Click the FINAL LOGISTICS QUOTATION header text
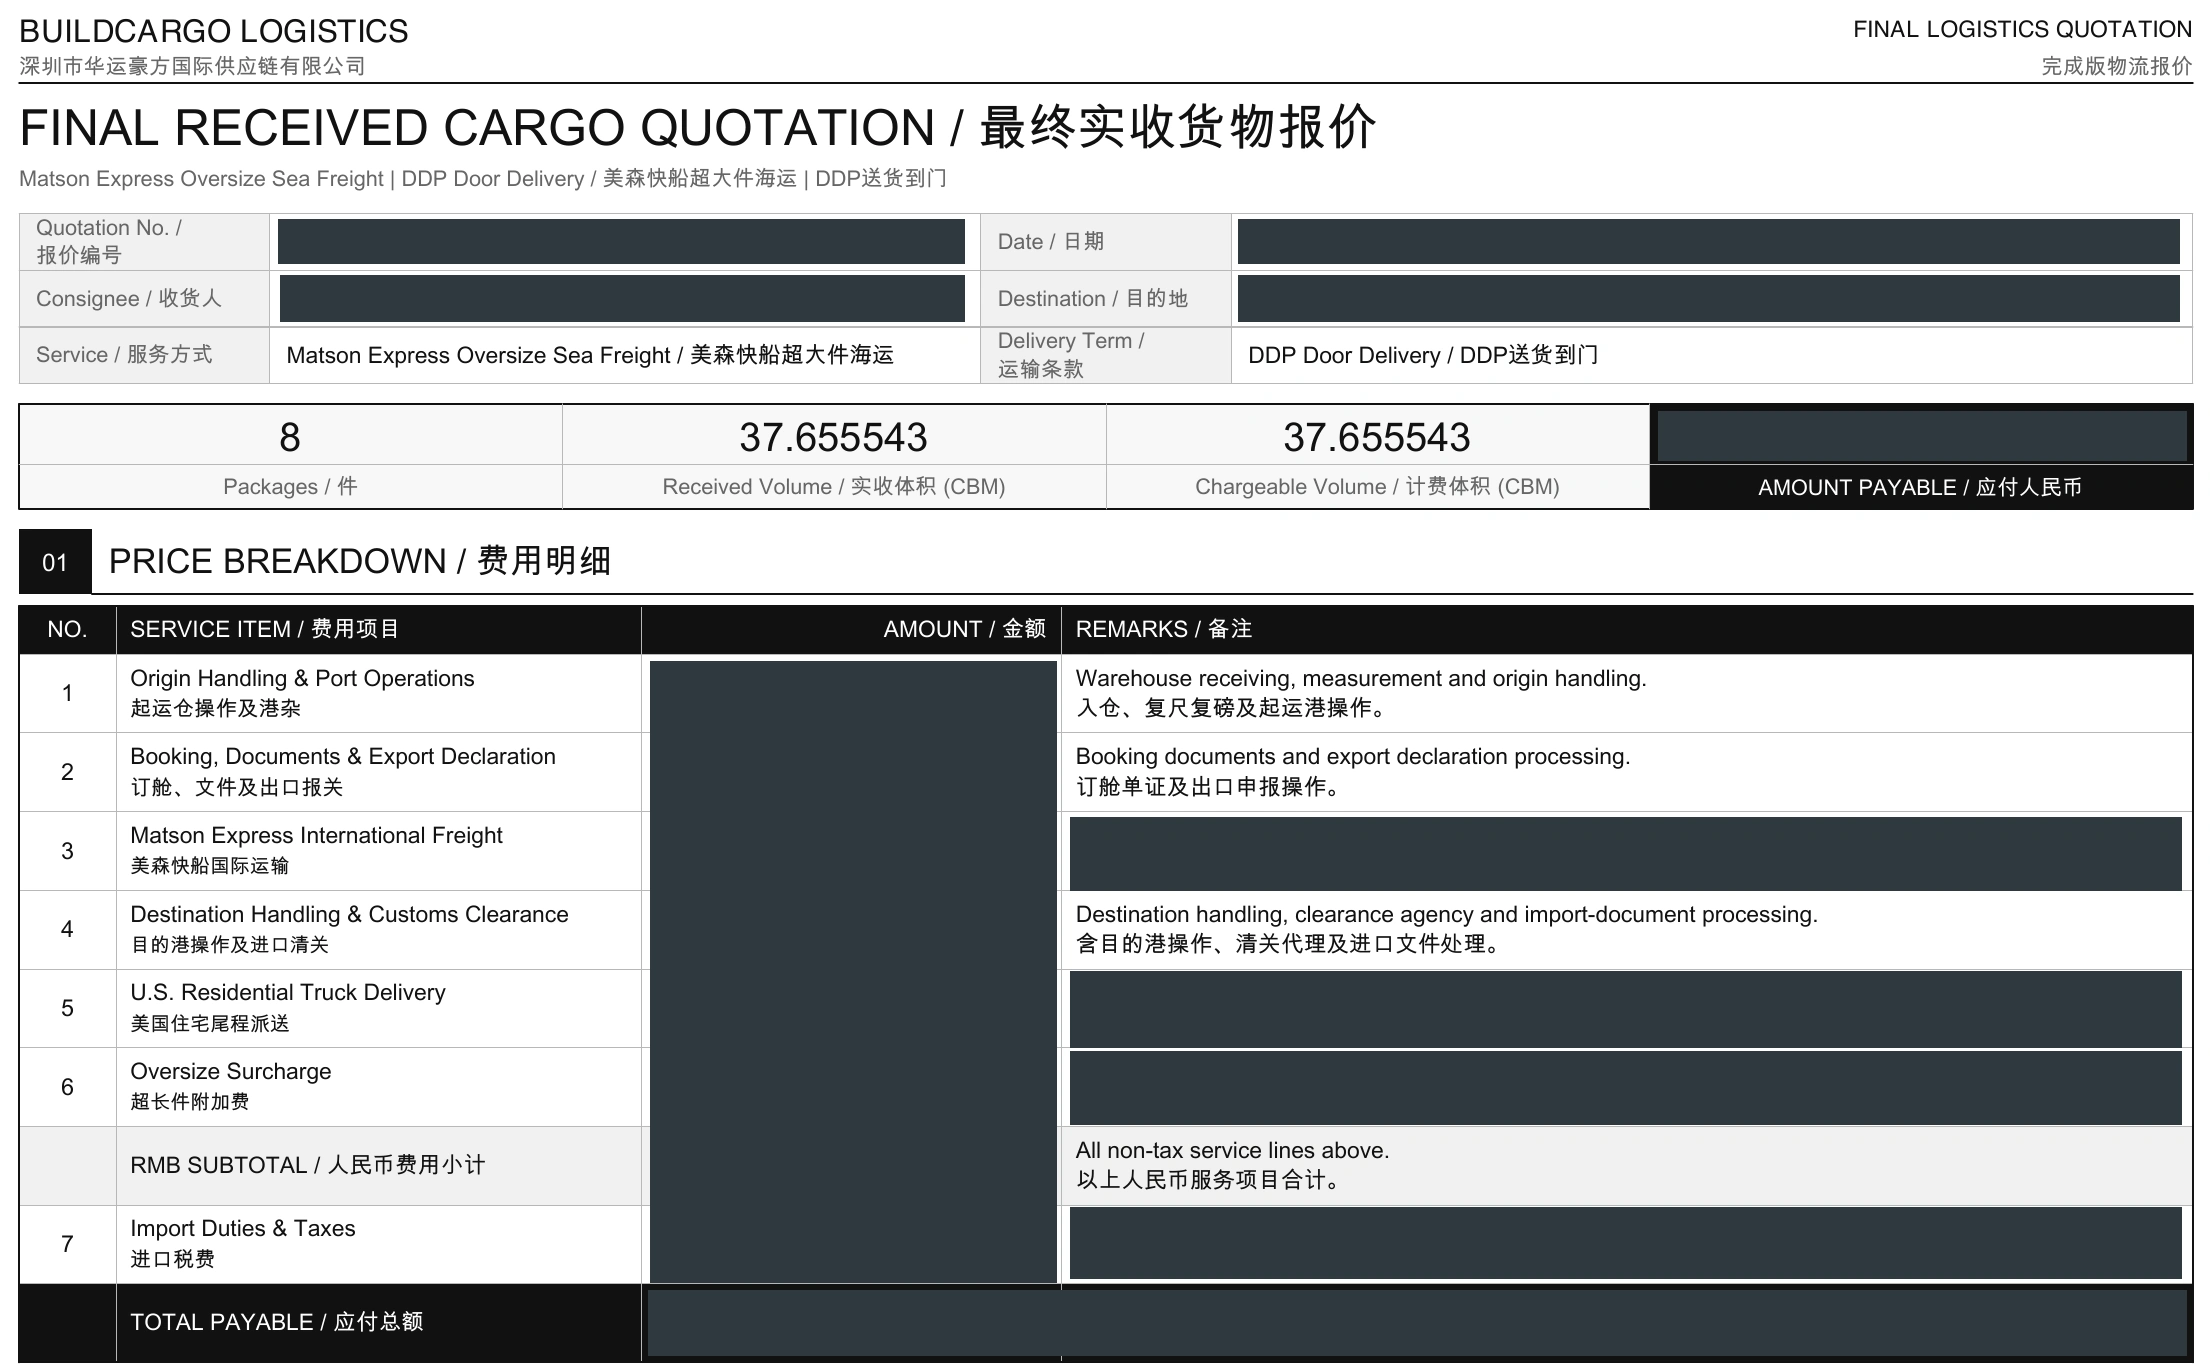 [x=2022, y=29]
